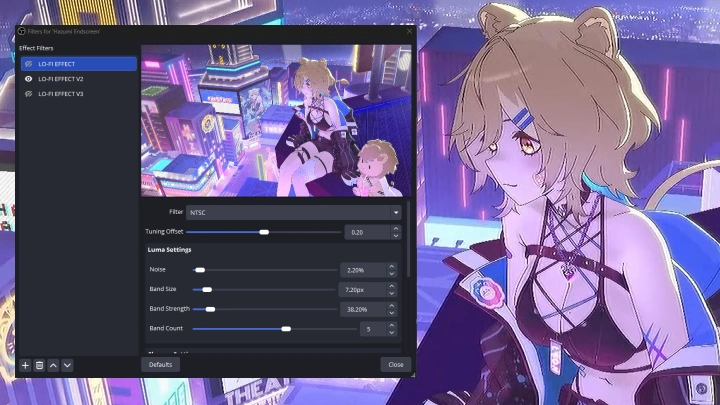Increase Band Size with up arrow

pyautogui.click(x=392, y=286)
